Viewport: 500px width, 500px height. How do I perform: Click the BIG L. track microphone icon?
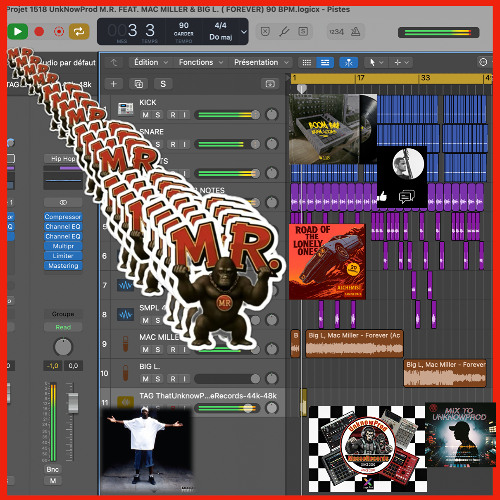[x=125, y=373]
